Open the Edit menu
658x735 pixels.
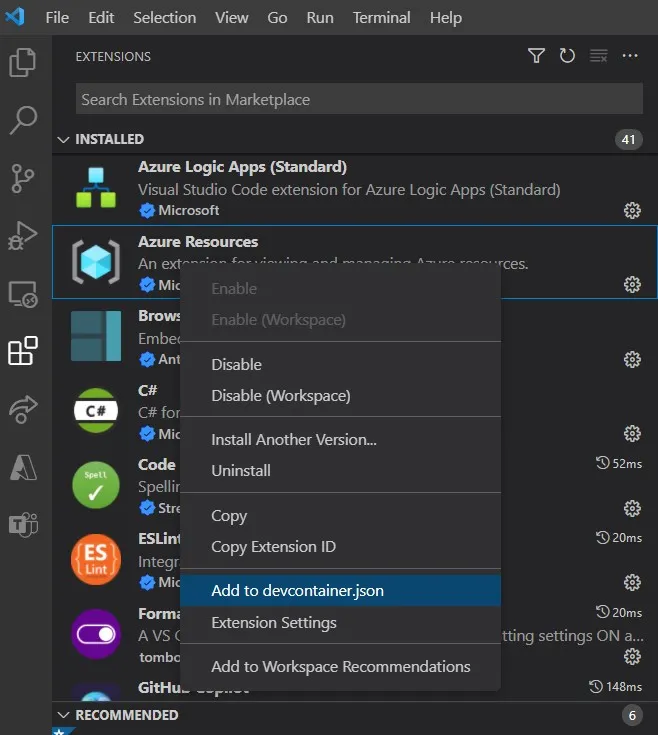click(x=101, y=18)
